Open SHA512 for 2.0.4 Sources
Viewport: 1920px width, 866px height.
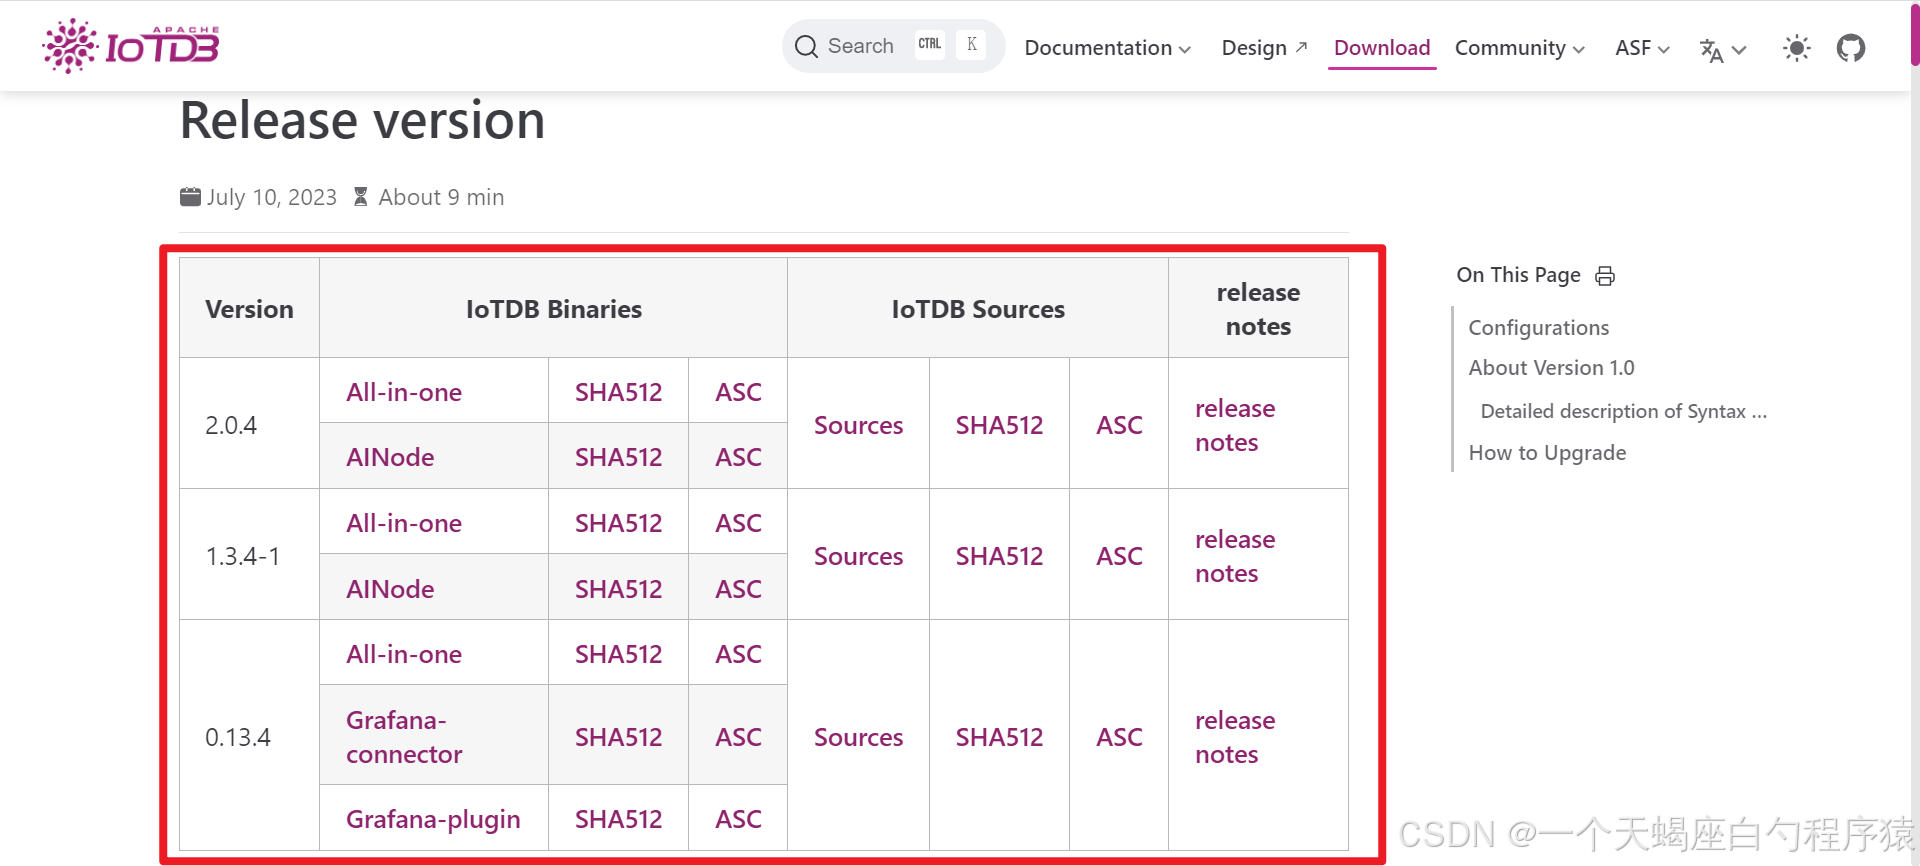click(999, 425)
